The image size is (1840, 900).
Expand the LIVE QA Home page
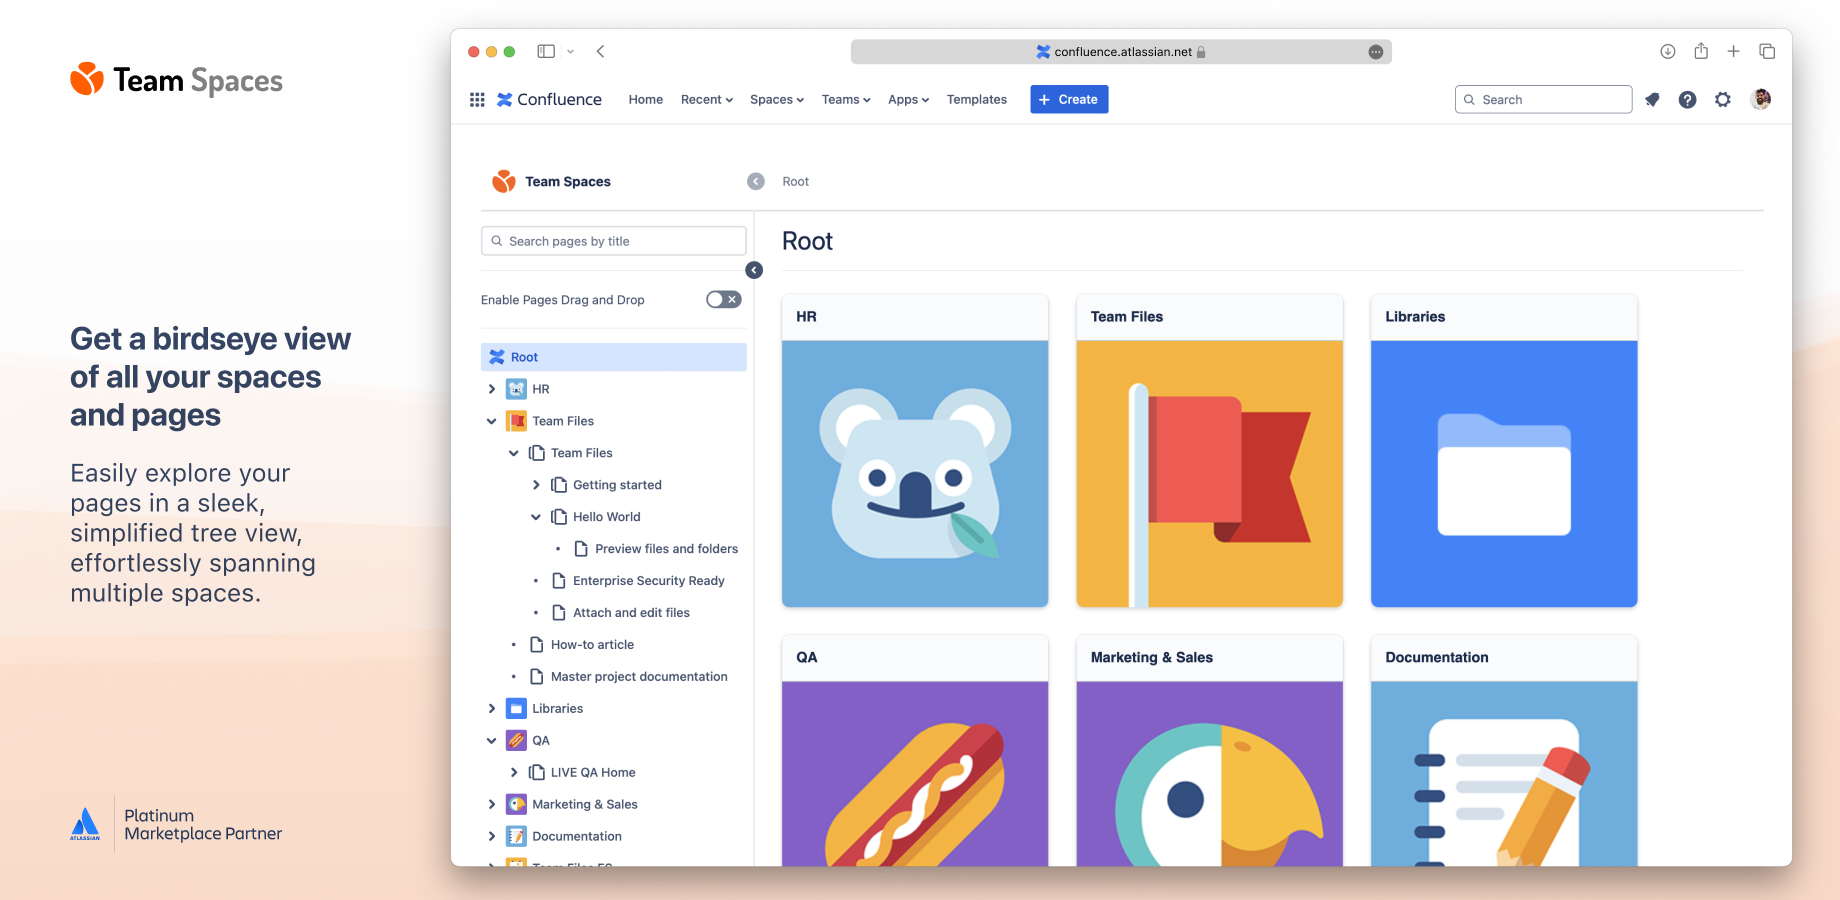[x=514, y=773]
